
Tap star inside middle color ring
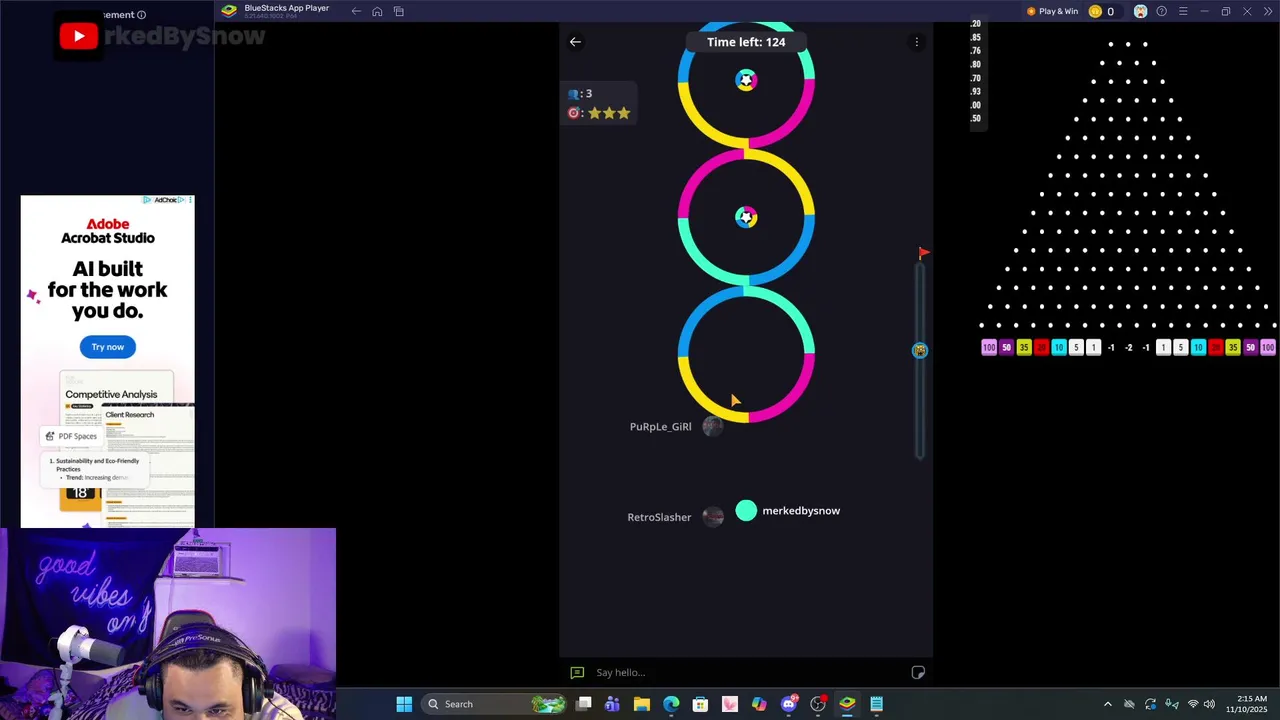click(746, 217)
